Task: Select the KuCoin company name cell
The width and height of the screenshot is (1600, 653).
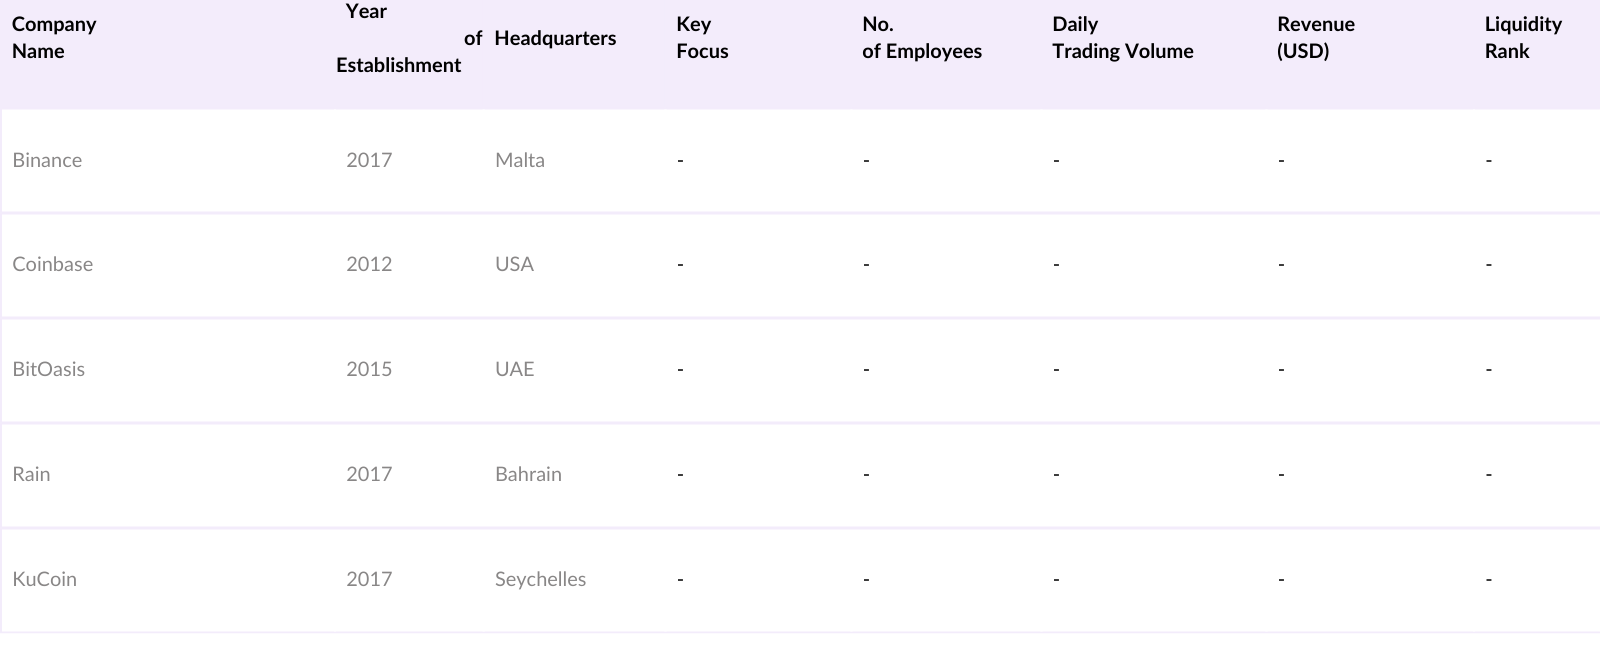Action: (x=44, y=579)
